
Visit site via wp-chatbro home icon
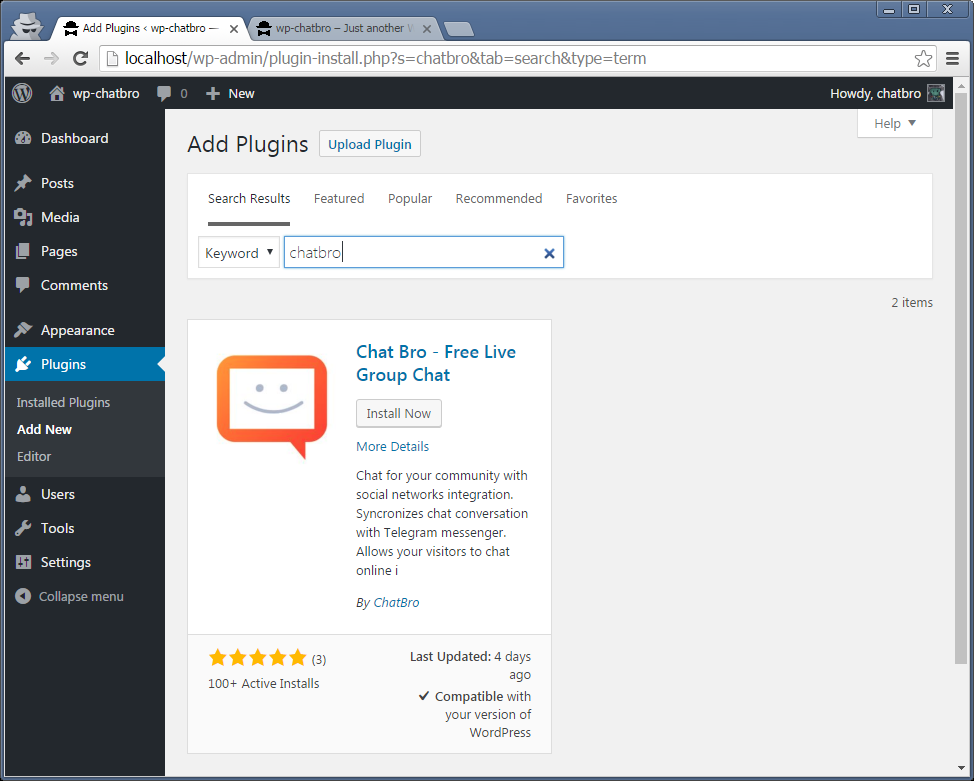(57, 93)
